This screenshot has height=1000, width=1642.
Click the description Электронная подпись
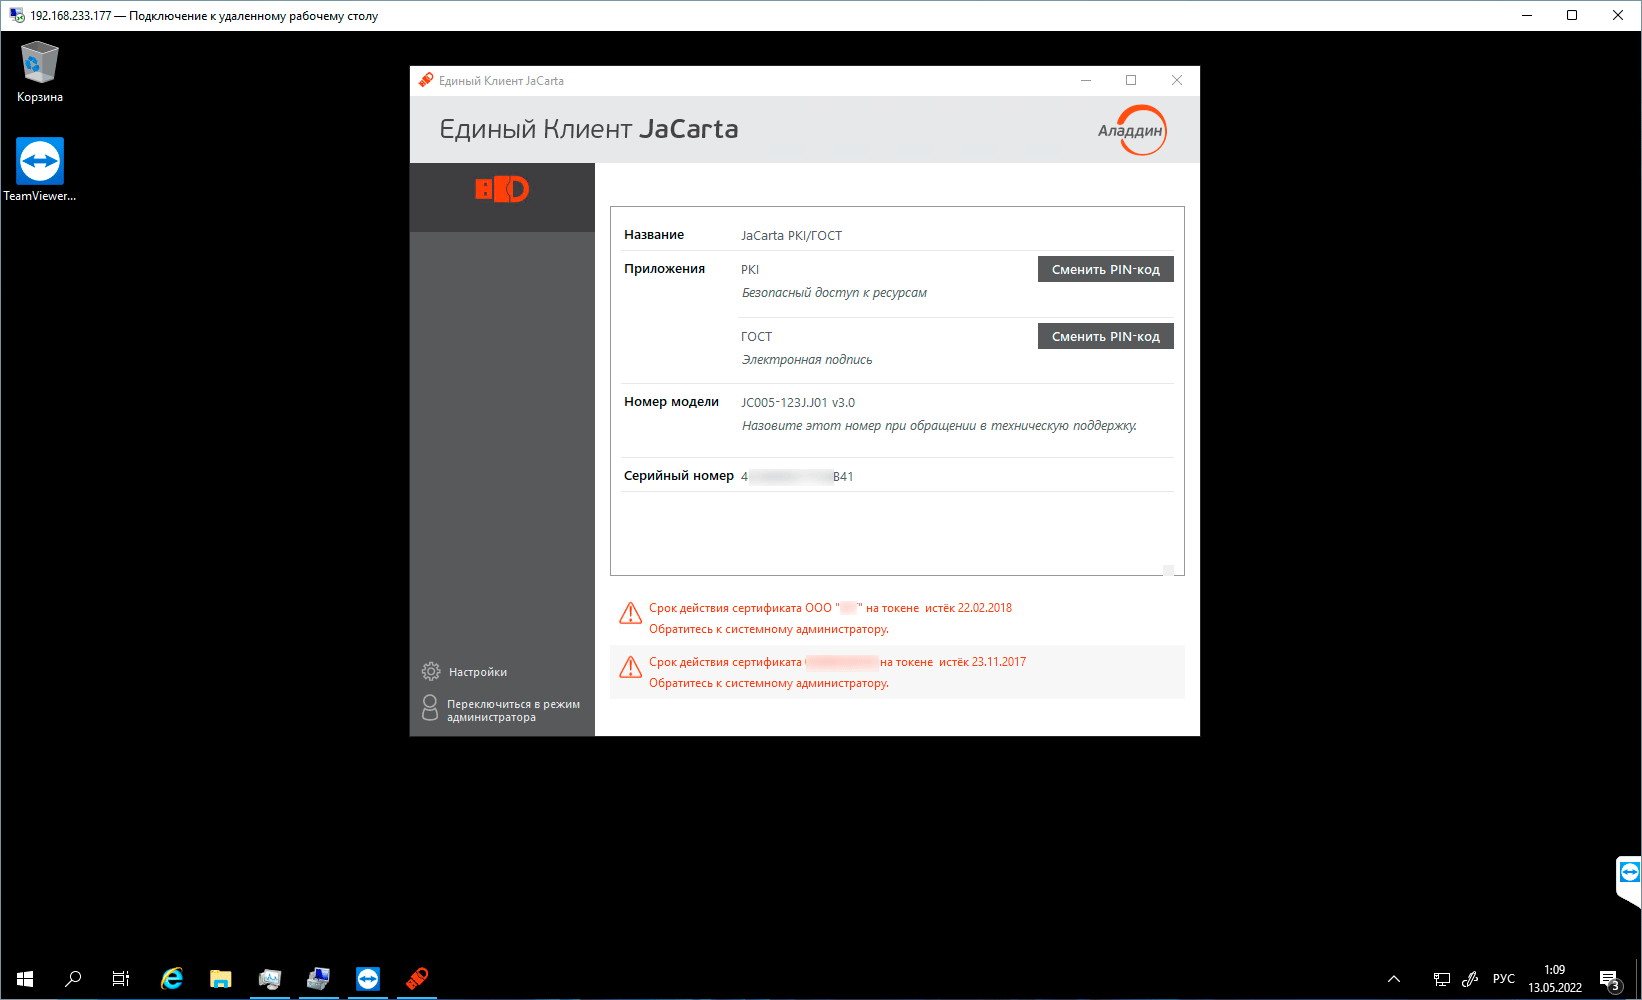(x=807, y=360)
